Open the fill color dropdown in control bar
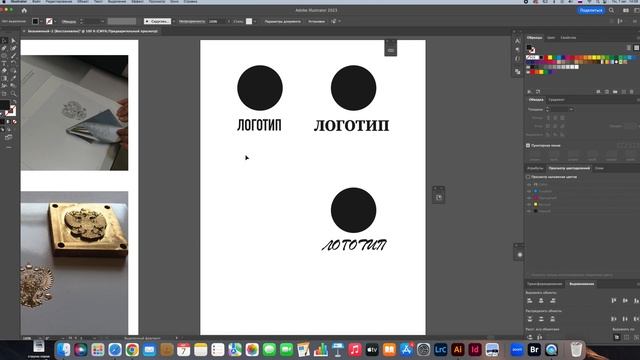 (42, 21)
